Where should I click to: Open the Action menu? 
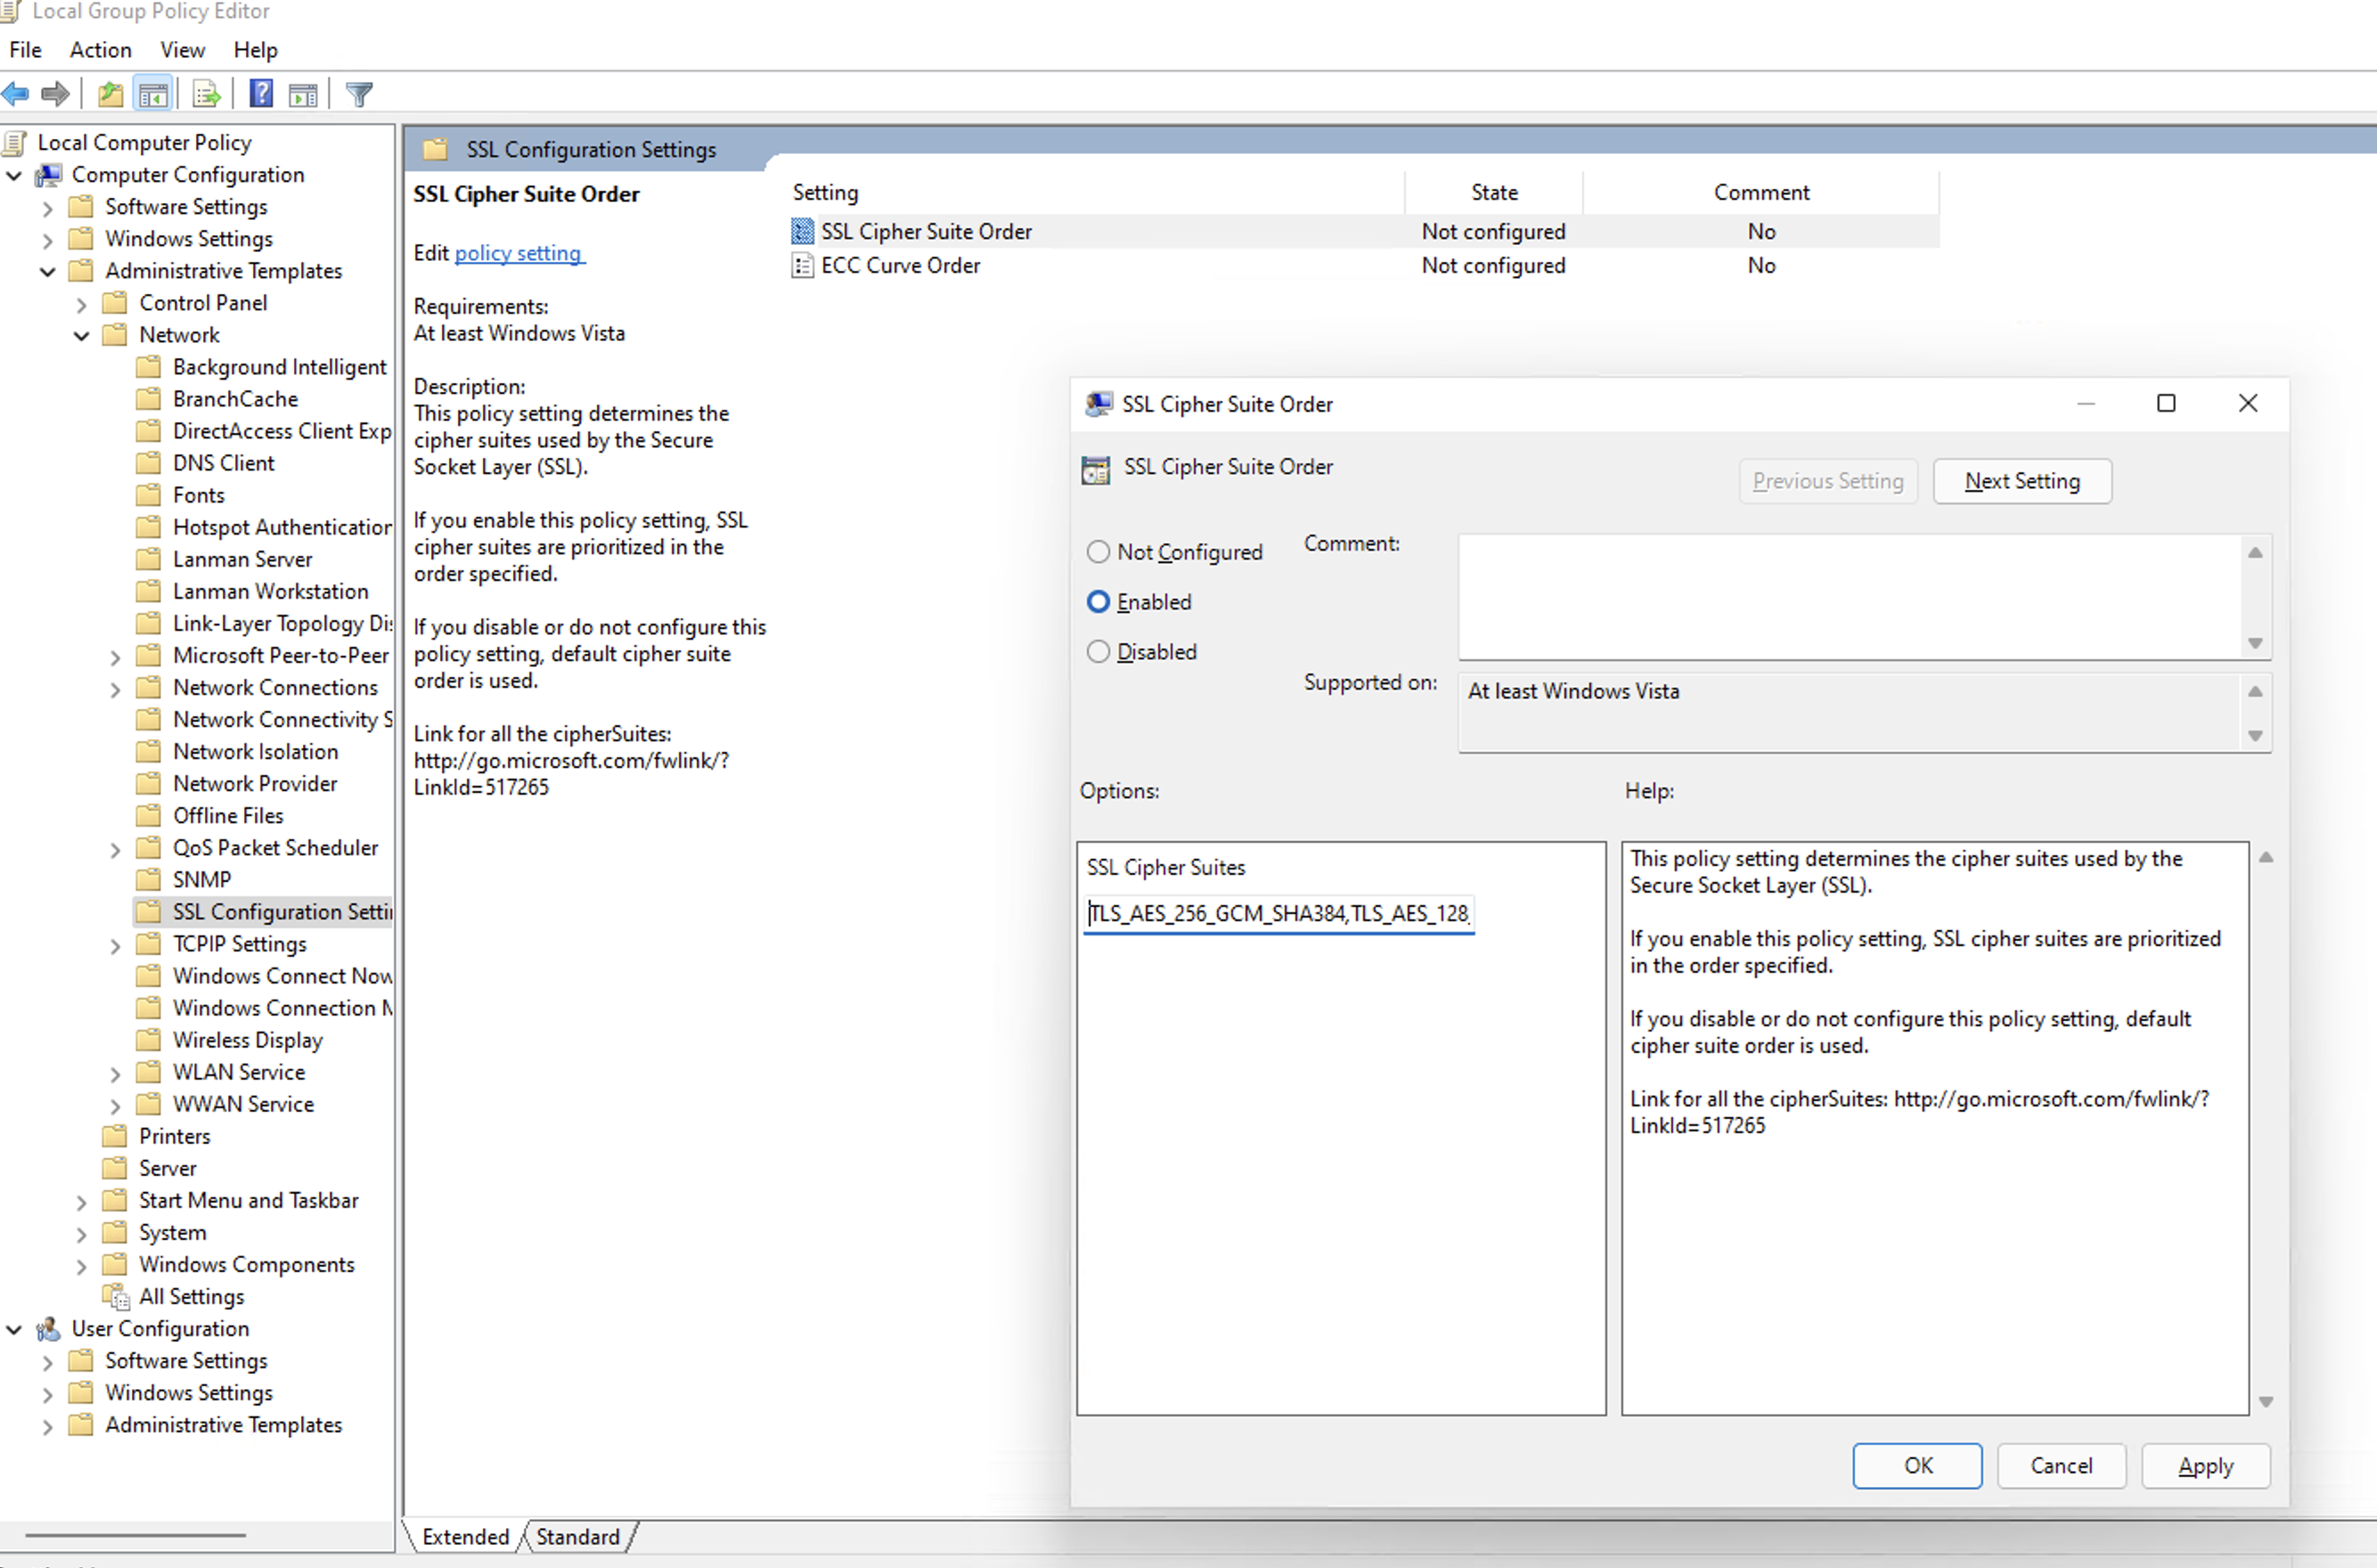tap(100, 50)
